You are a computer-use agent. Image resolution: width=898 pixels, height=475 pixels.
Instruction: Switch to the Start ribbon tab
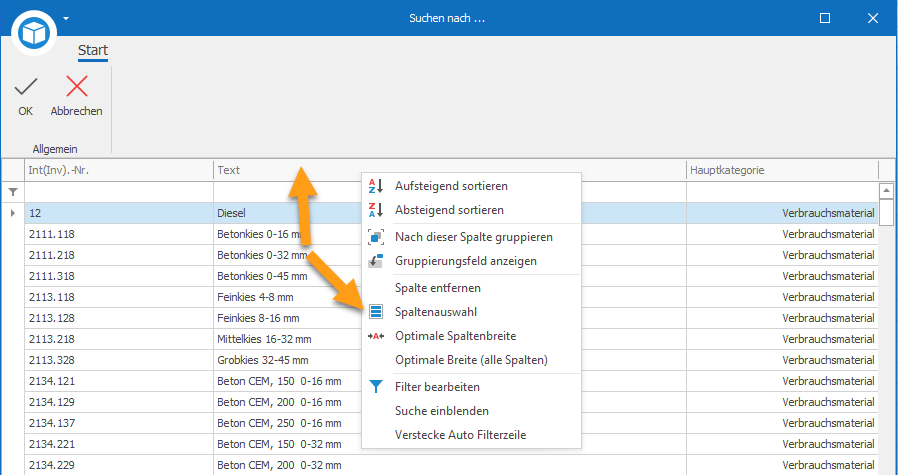click(93, 50)
